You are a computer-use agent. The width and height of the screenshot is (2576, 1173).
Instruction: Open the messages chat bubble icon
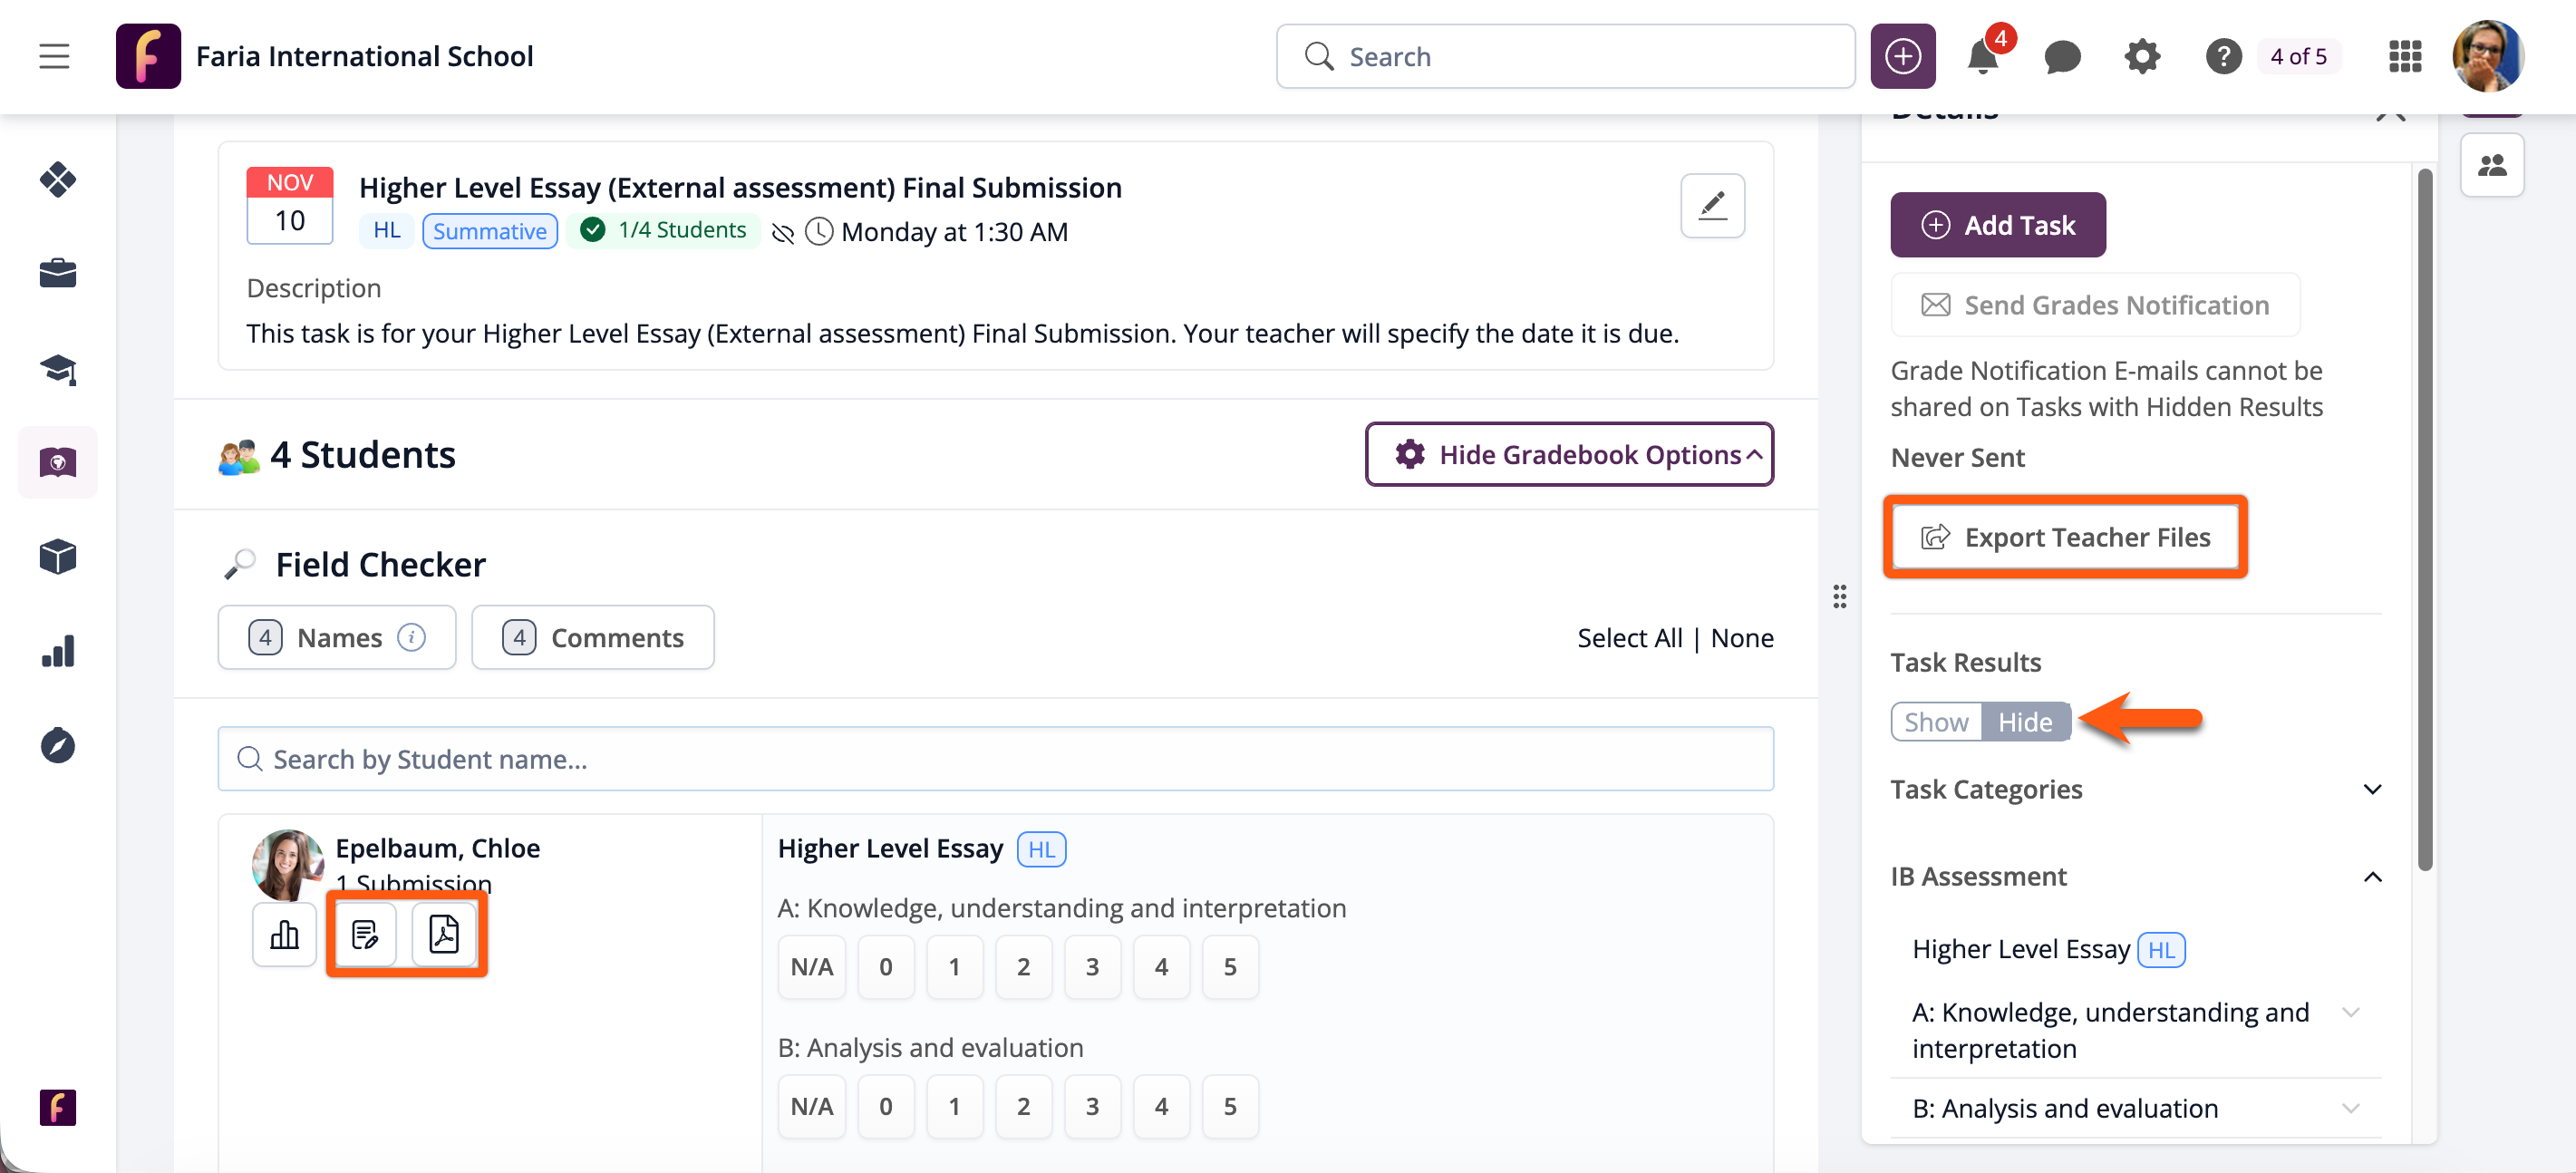tap(2061, 57)
